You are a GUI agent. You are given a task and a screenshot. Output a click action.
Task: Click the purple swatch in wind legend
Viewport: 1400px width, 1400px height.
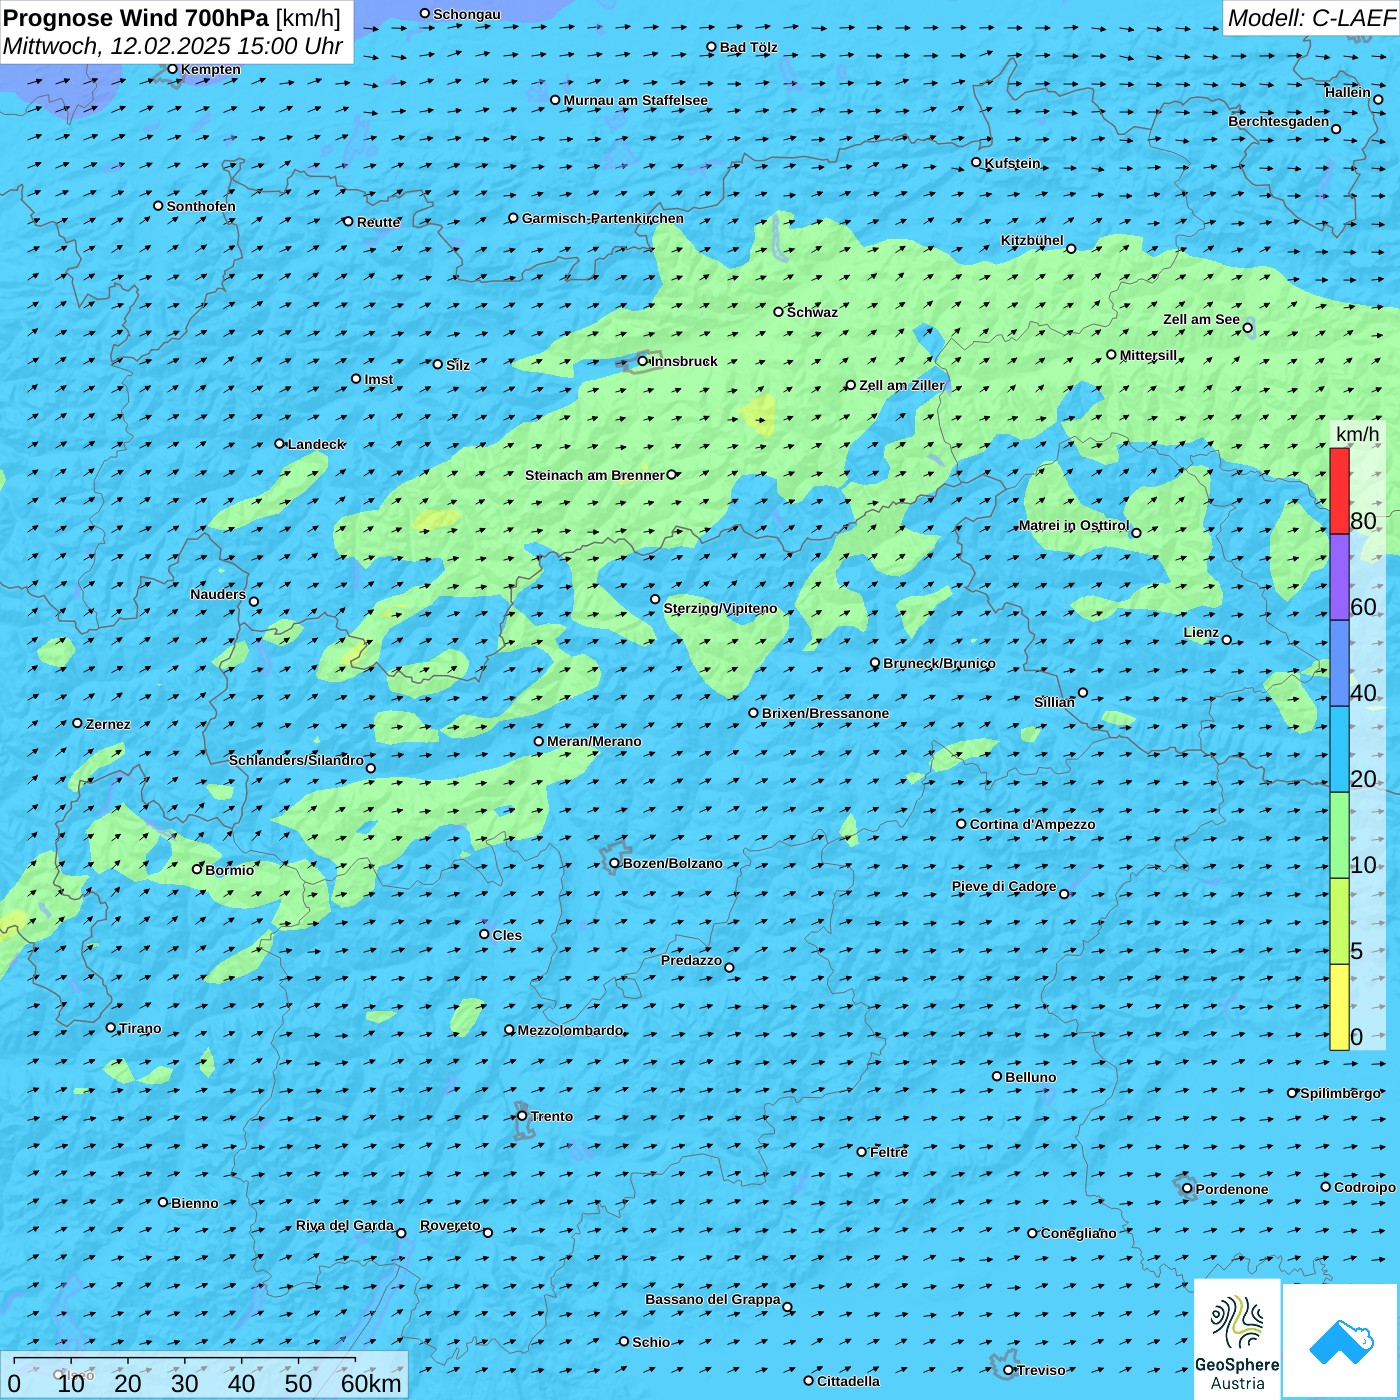pyautogui.click(x=1339, y=577)
